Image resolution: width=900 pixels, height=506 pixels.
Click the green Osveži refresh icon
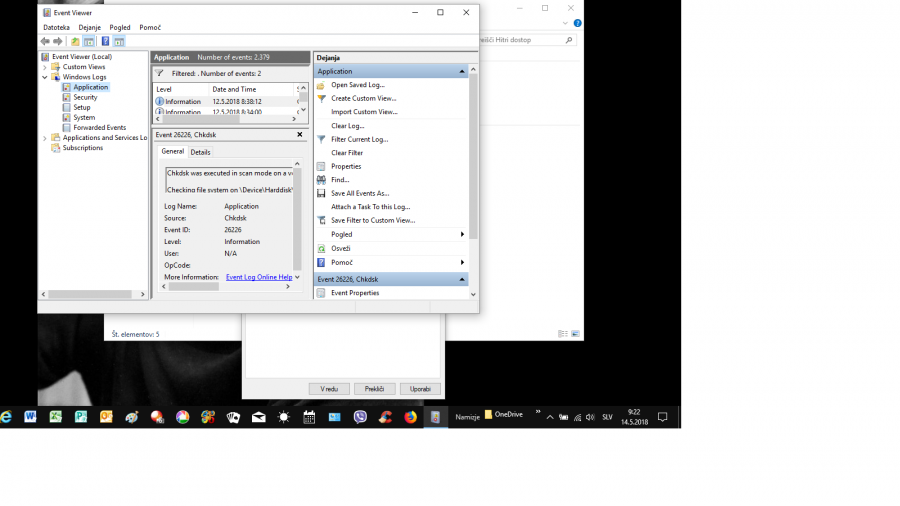click(x=321, y=248)
